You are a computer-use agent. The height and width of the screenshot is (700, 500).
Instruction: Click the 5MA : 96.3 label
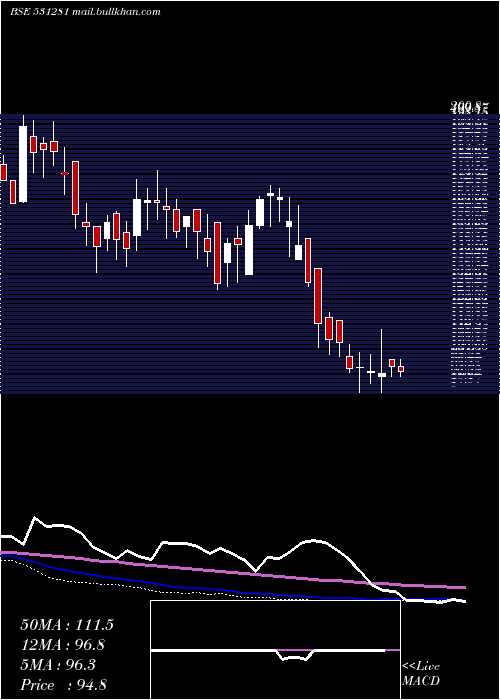point(58,665)
